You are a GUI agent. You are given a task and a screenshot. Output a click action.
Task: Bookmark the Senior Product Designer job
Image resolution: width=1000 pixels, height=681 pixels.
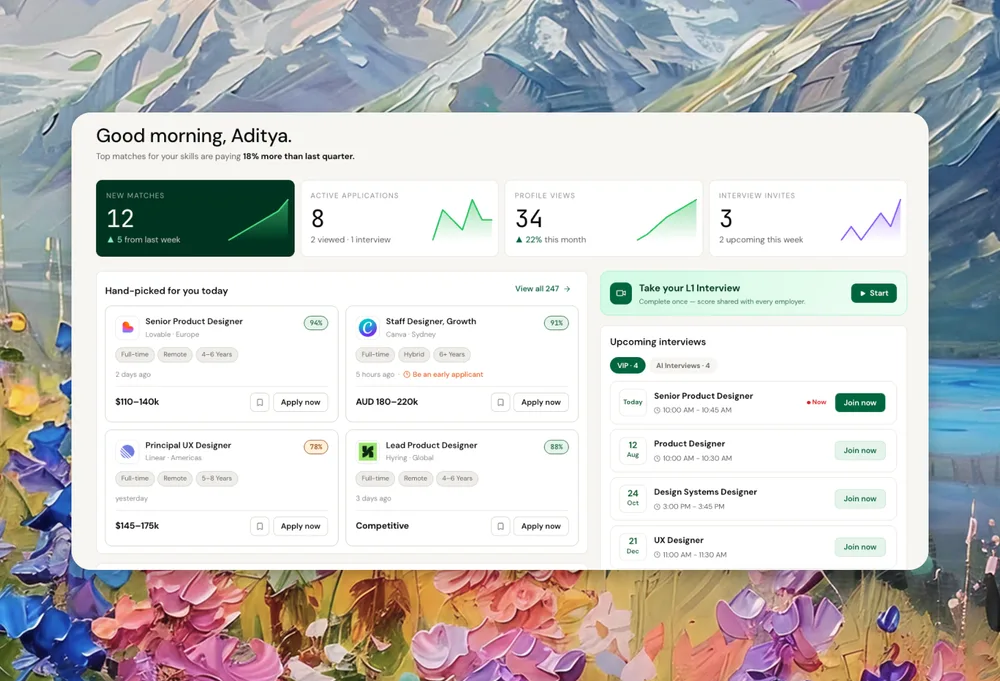[x=260, y=402]
